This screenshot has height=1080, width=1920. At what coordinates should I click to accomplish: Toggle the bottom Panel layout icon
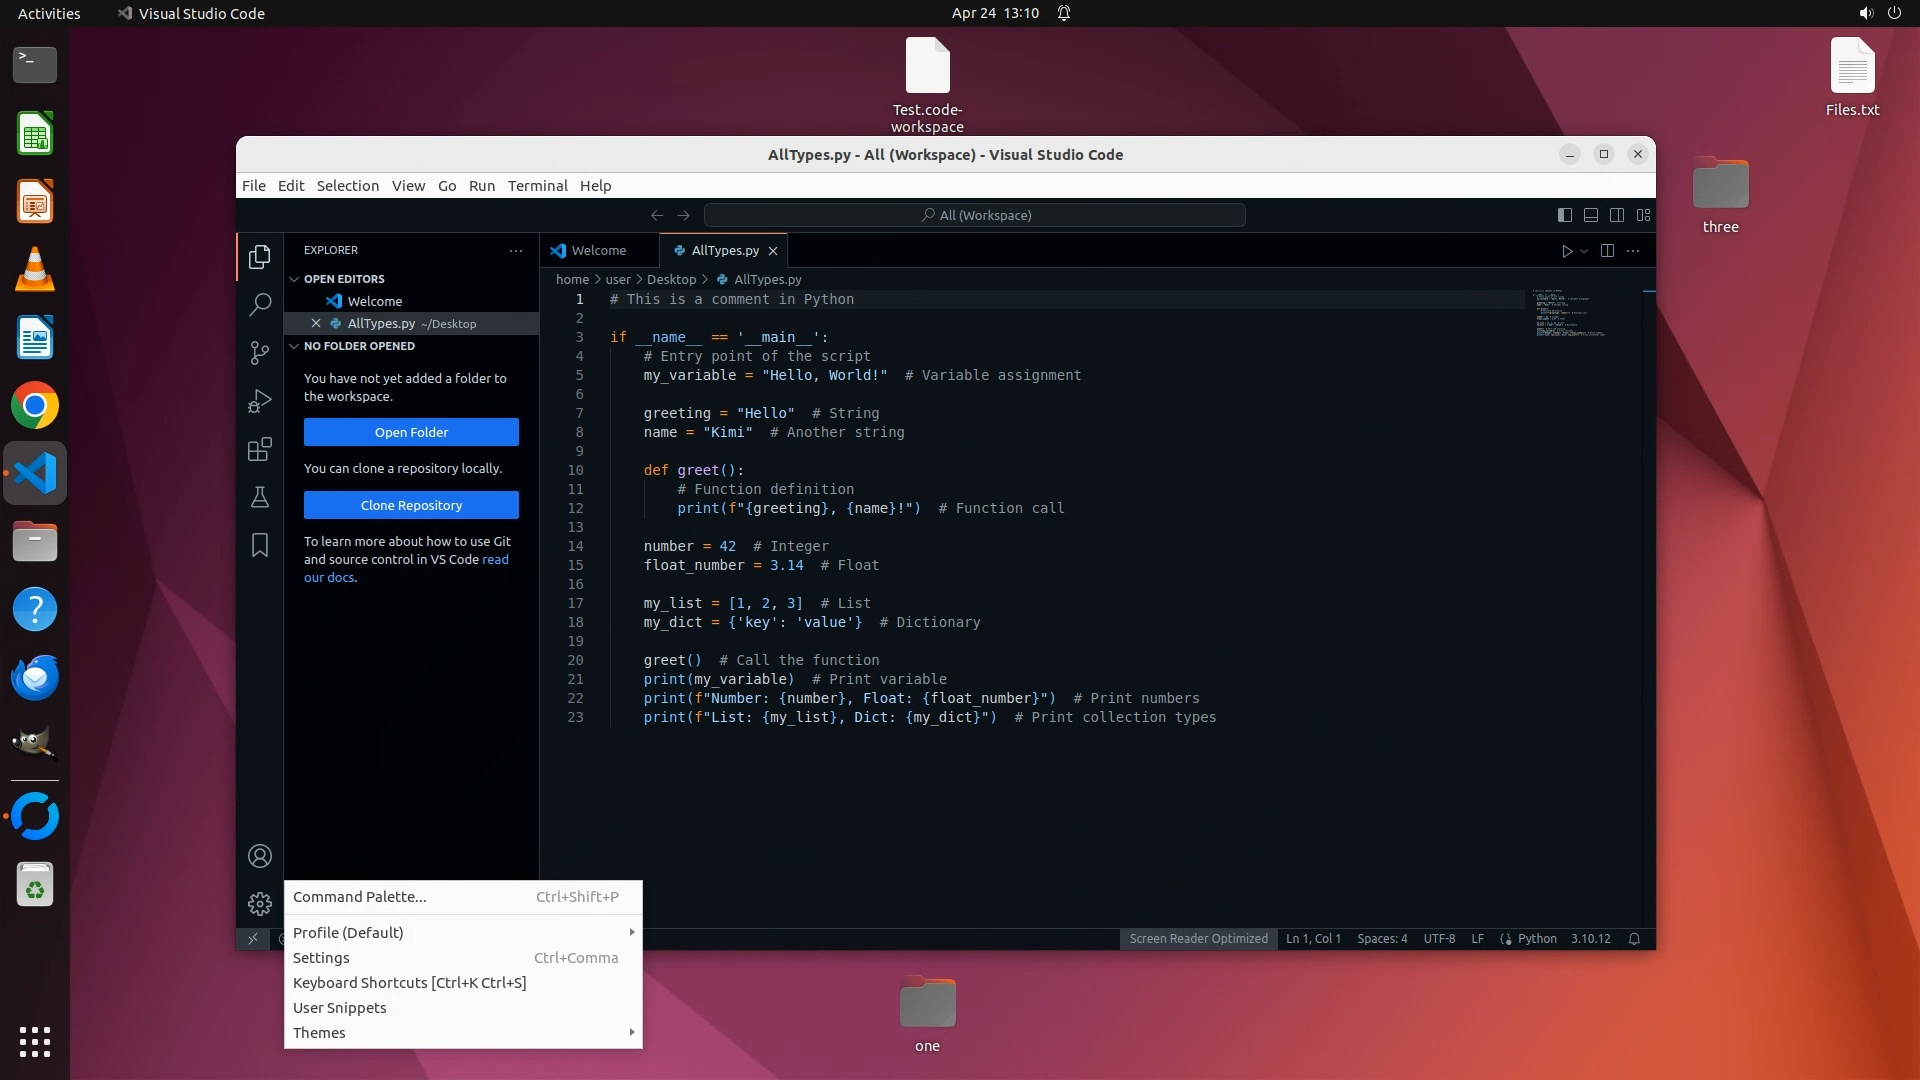(x=1591, y=215)
